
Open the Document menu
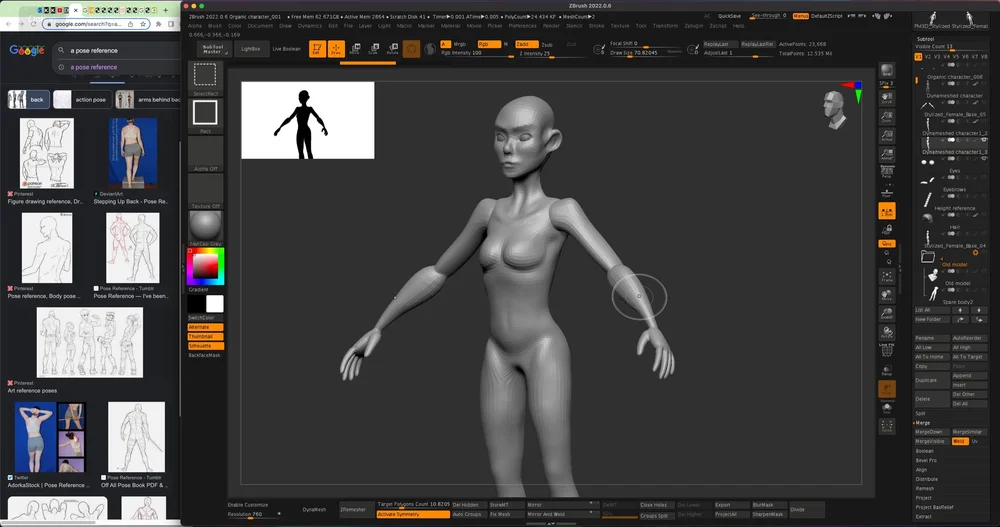coord(260,26)
